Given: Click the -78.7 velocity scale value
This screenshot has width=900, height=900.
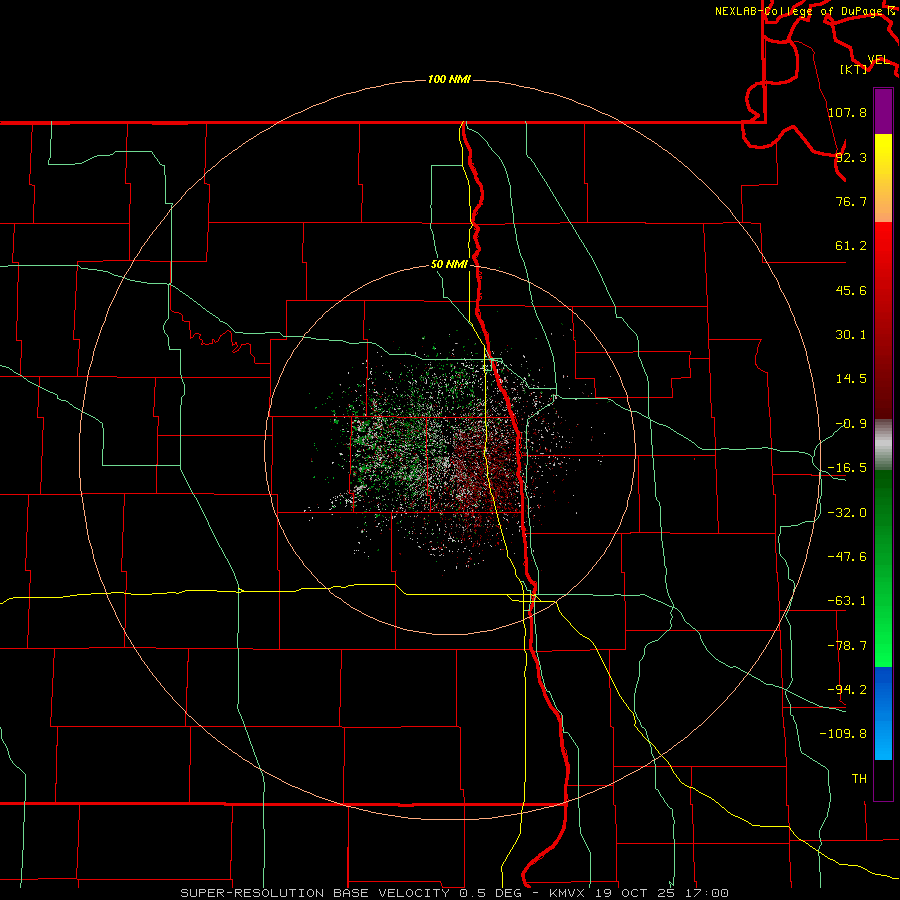Looking at the screenshot, I should click(847, 646).
